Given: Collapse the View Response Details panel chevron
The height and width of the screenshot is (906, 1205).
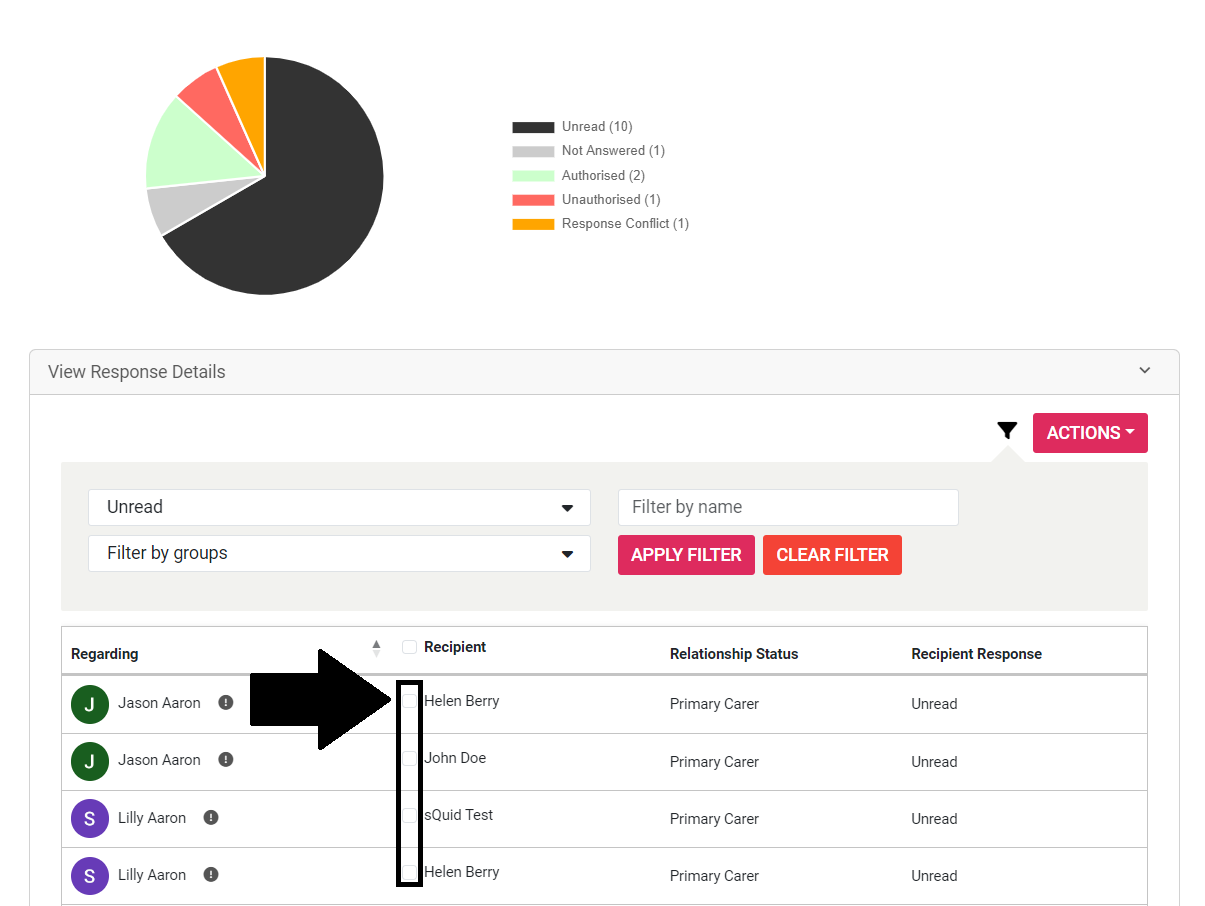Looking at the screenshot, I should coord(1145,371).
